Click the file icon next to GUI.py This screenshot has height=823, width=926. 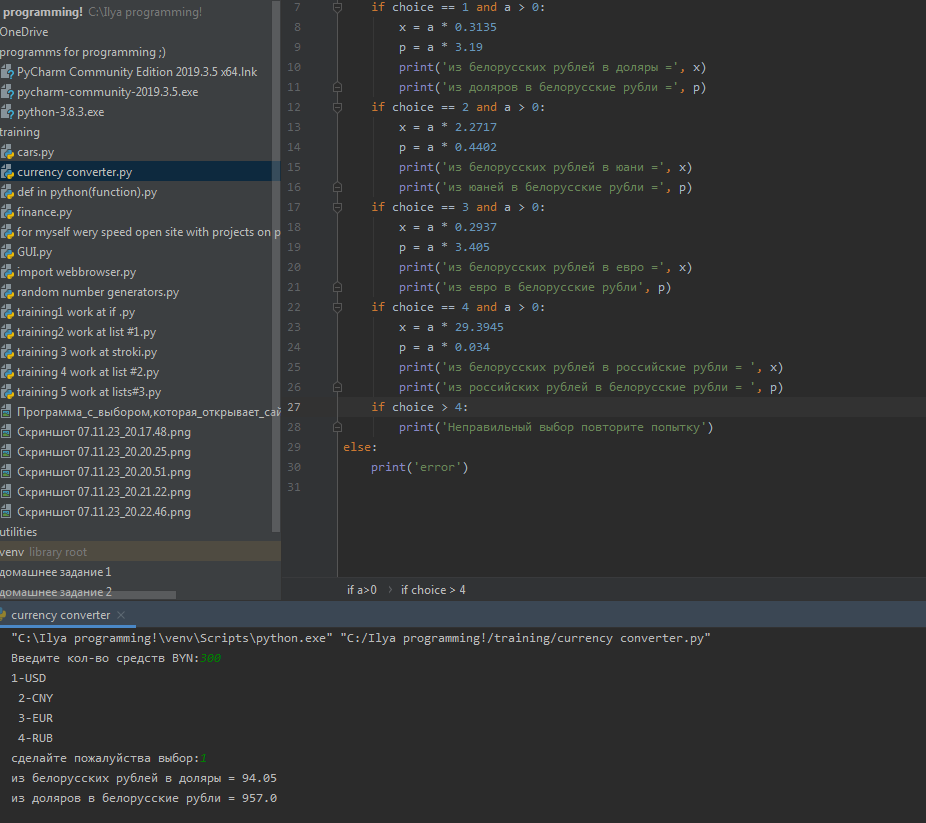click(7, 252)
